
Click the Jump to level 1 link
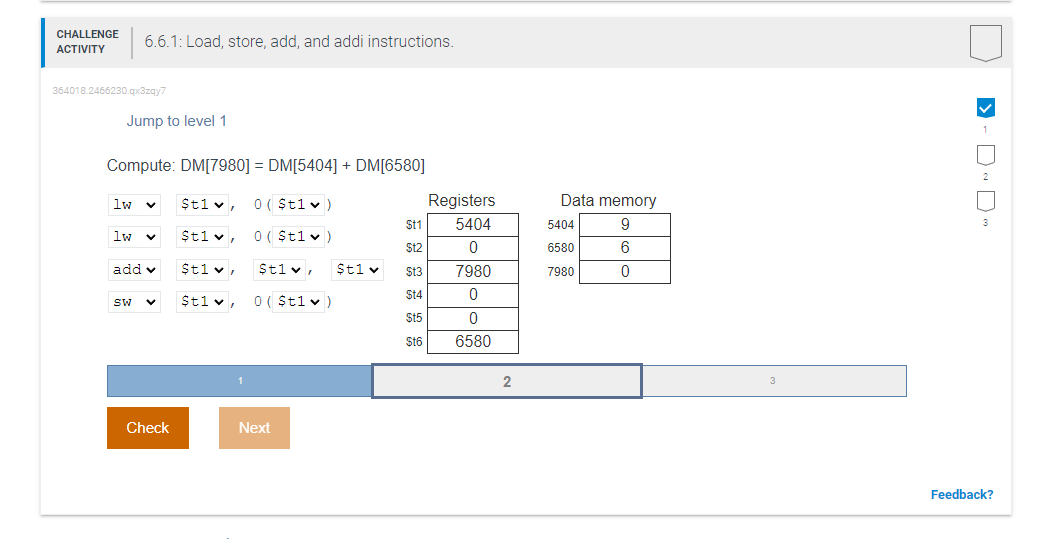pyautogui.click(x=177, y=121)
